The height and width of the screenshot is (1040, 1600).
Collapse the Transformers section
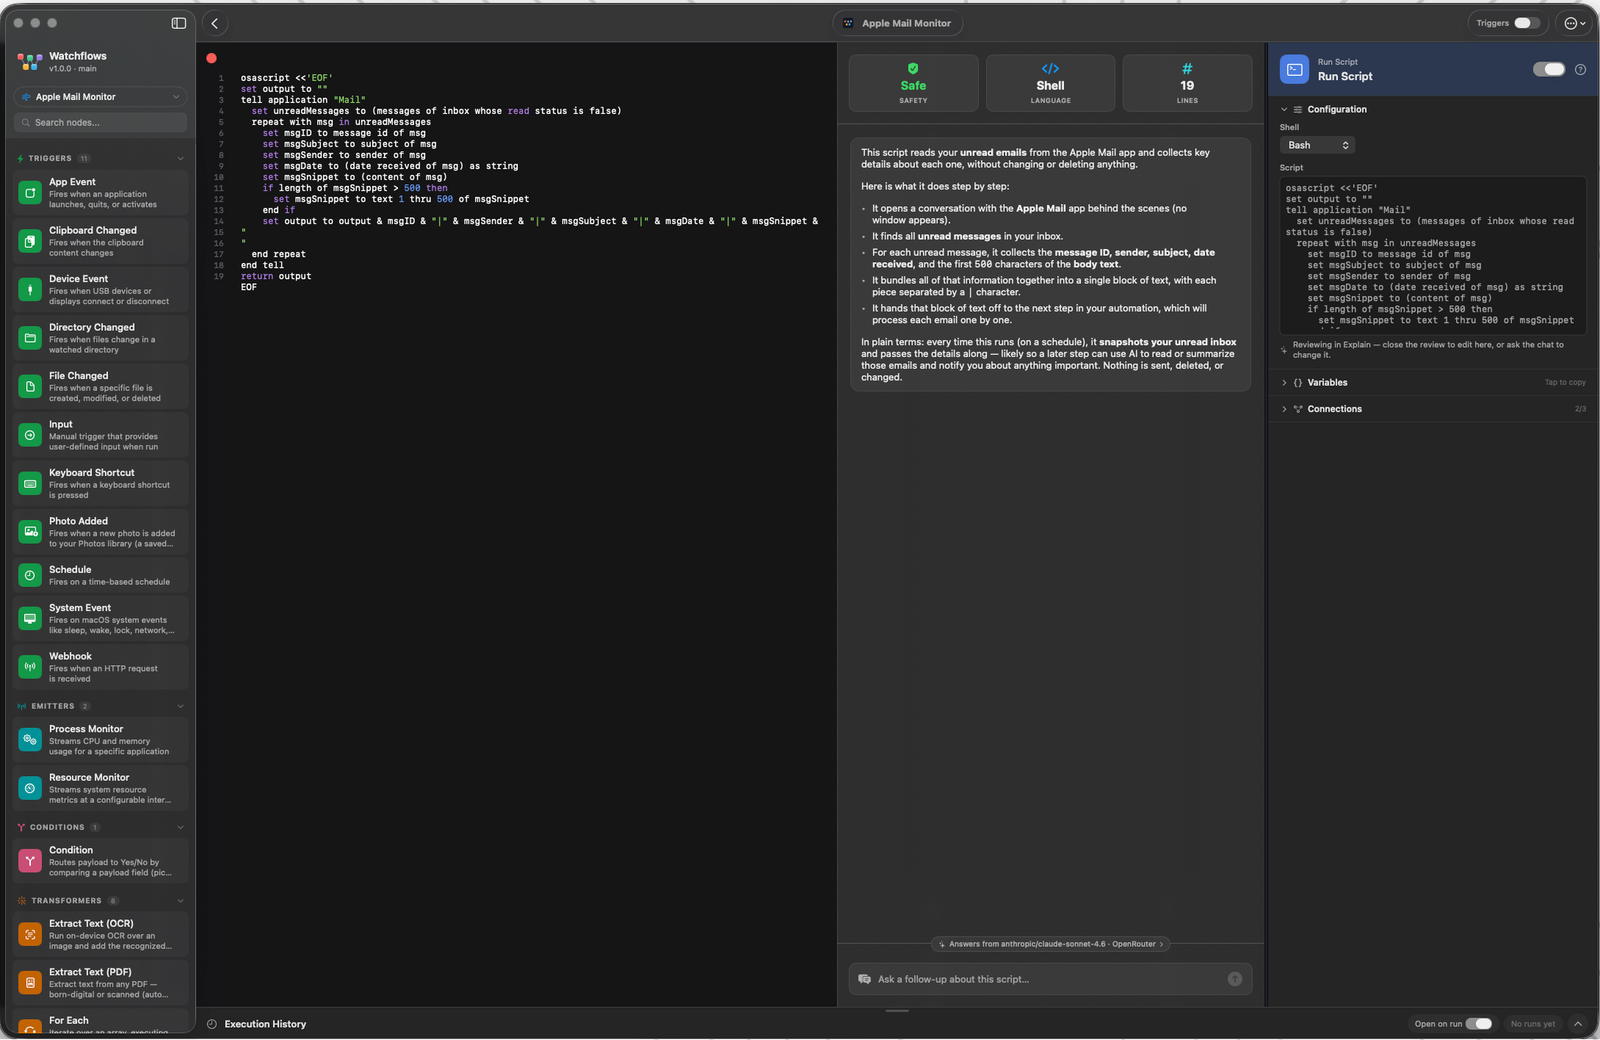click(180, 901)
